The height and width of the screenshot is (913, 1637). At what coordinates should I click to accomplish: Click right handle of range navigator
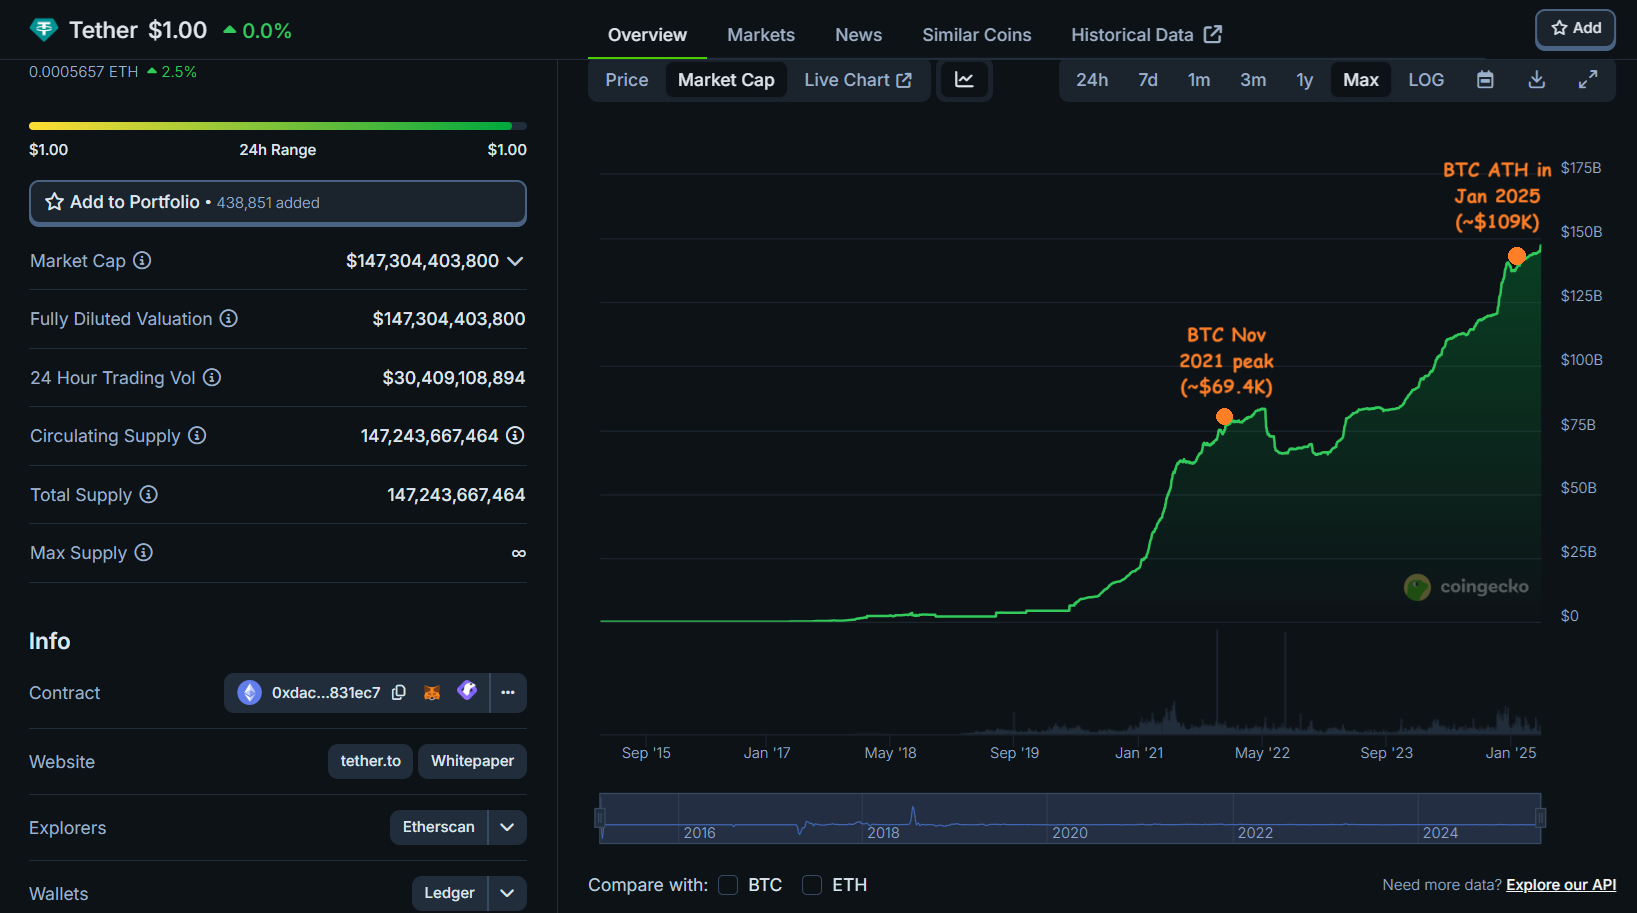(1541, 818)
